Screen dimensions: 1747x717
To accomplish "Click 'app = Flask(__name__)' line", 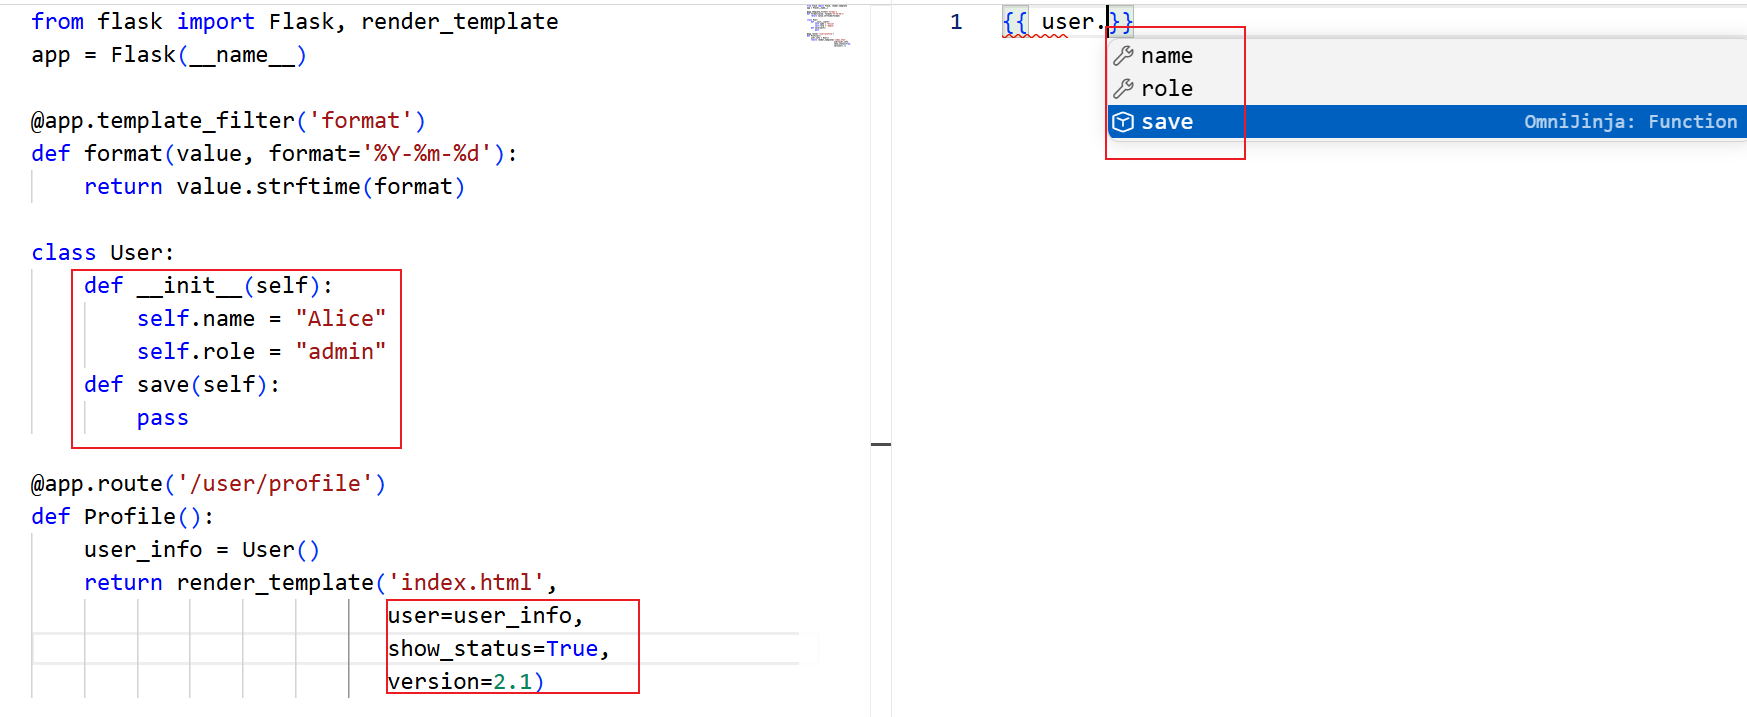I will click(x=169, y=55).
